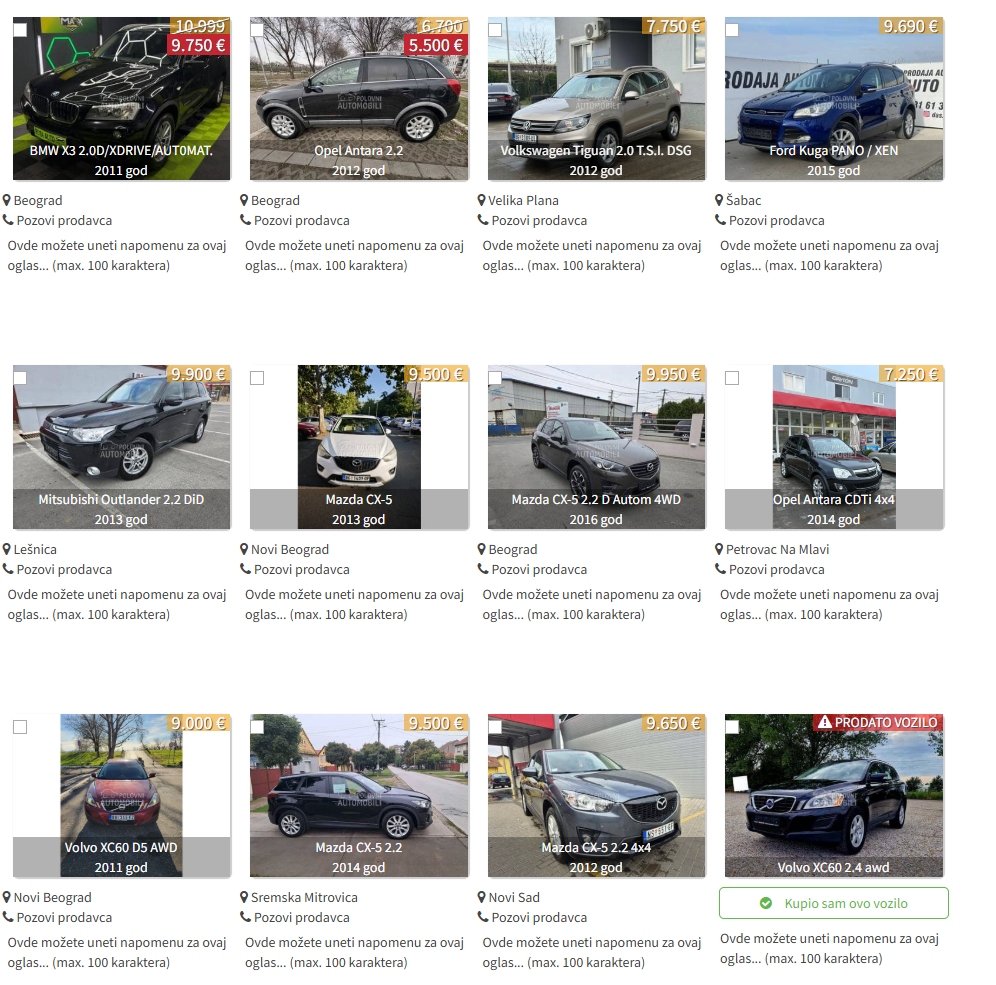Click the location pin icon beside Velika Plana

(481, 201)
